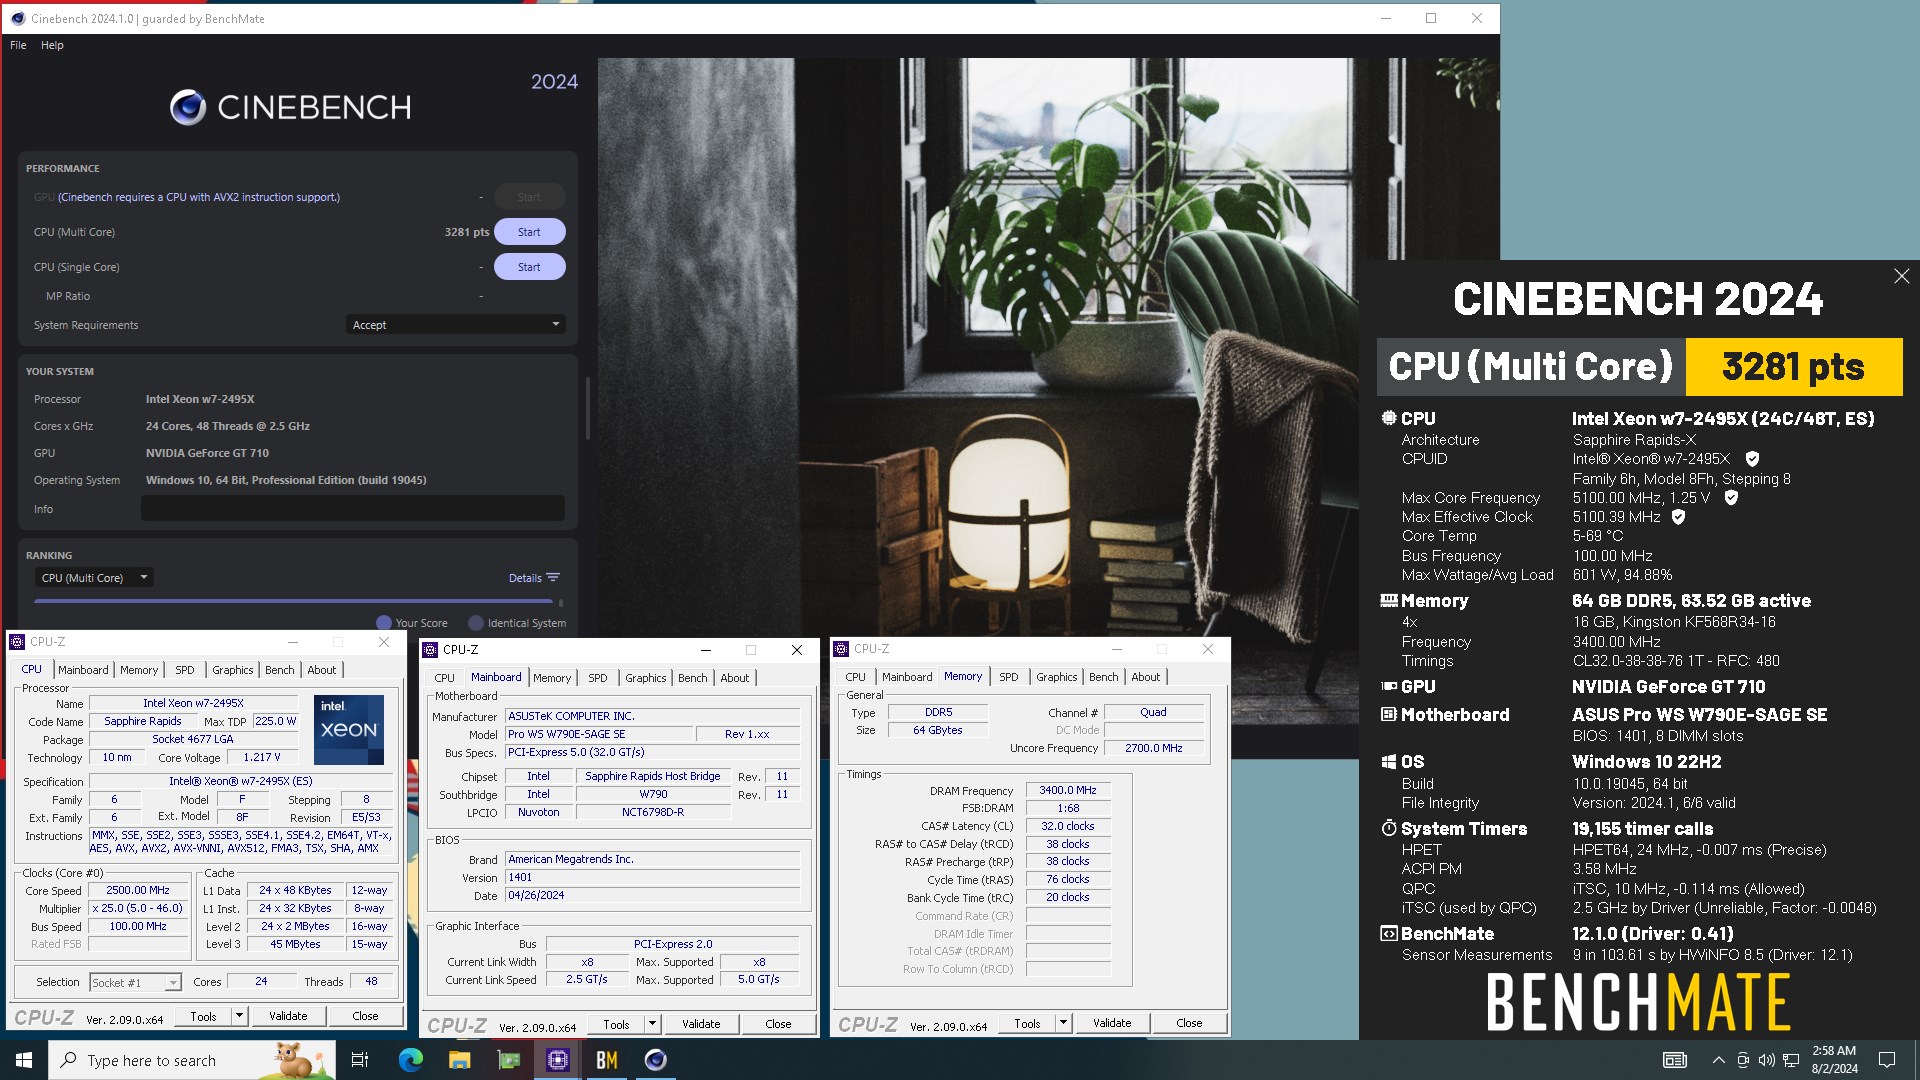Open the File menu in Cinebench

click(18, 45)
